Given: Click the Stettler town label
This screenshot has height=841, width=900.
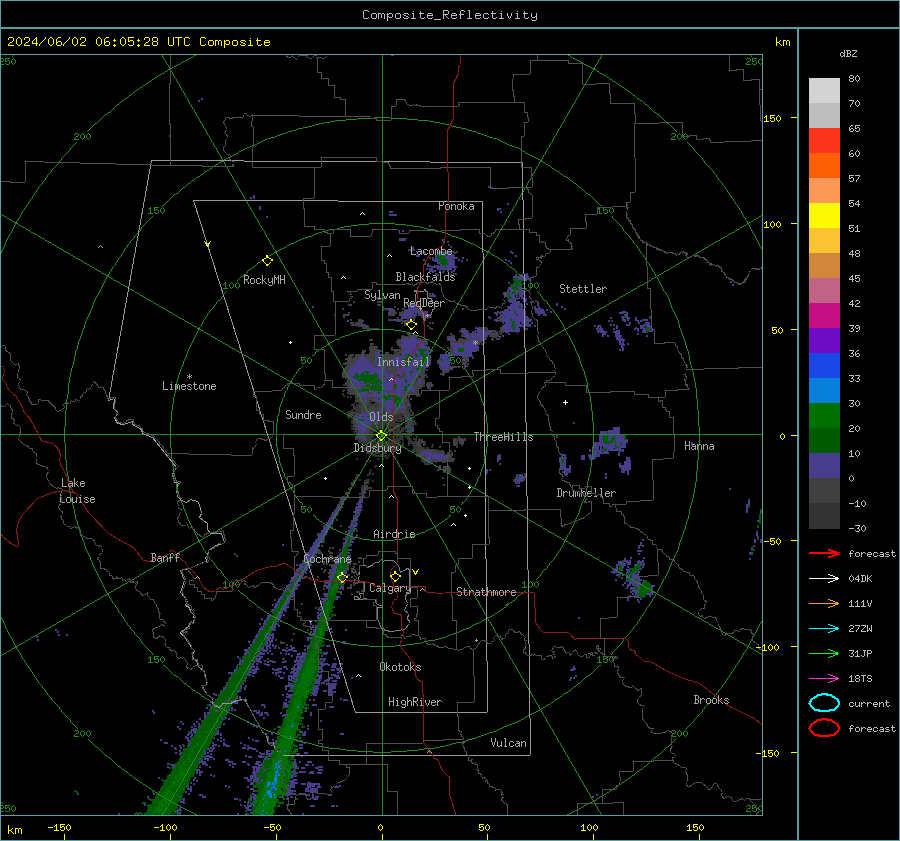Looking at the screenshot, I should 583,289.
